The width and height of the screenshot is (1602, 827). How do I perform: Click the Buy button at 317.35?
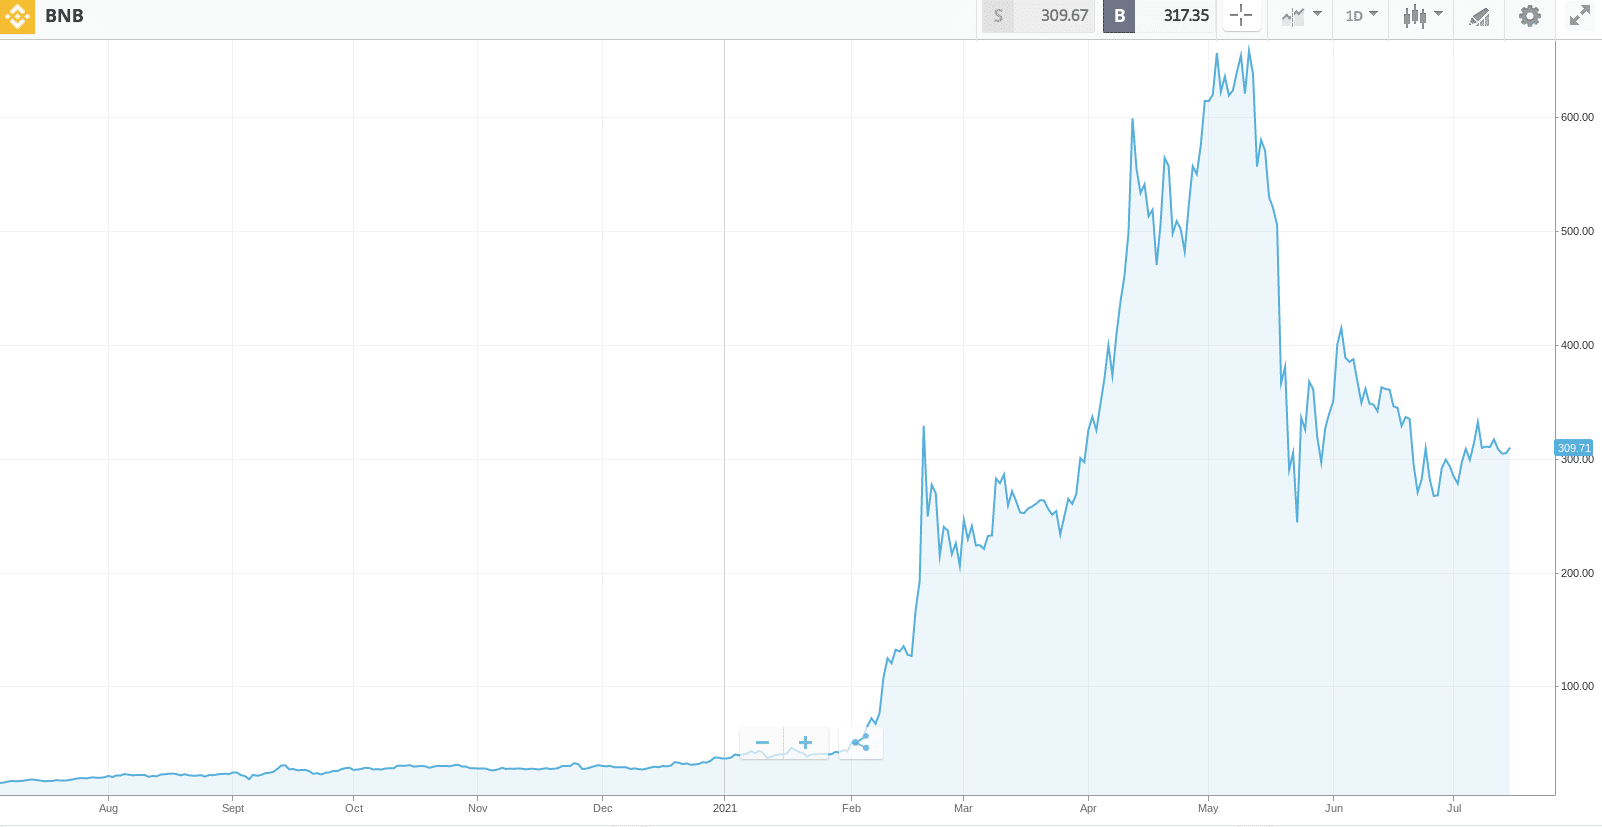point(1159,16)
